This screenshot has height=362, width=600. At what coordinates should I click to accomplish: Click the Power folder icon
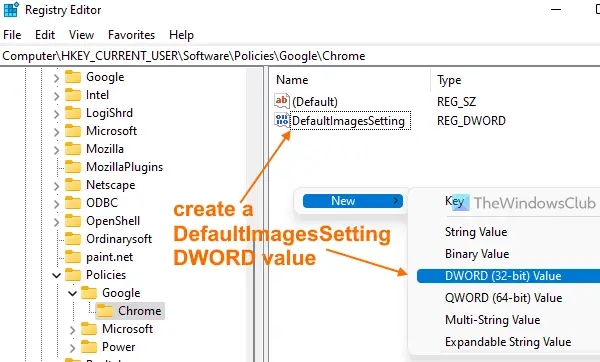point(89,347)
